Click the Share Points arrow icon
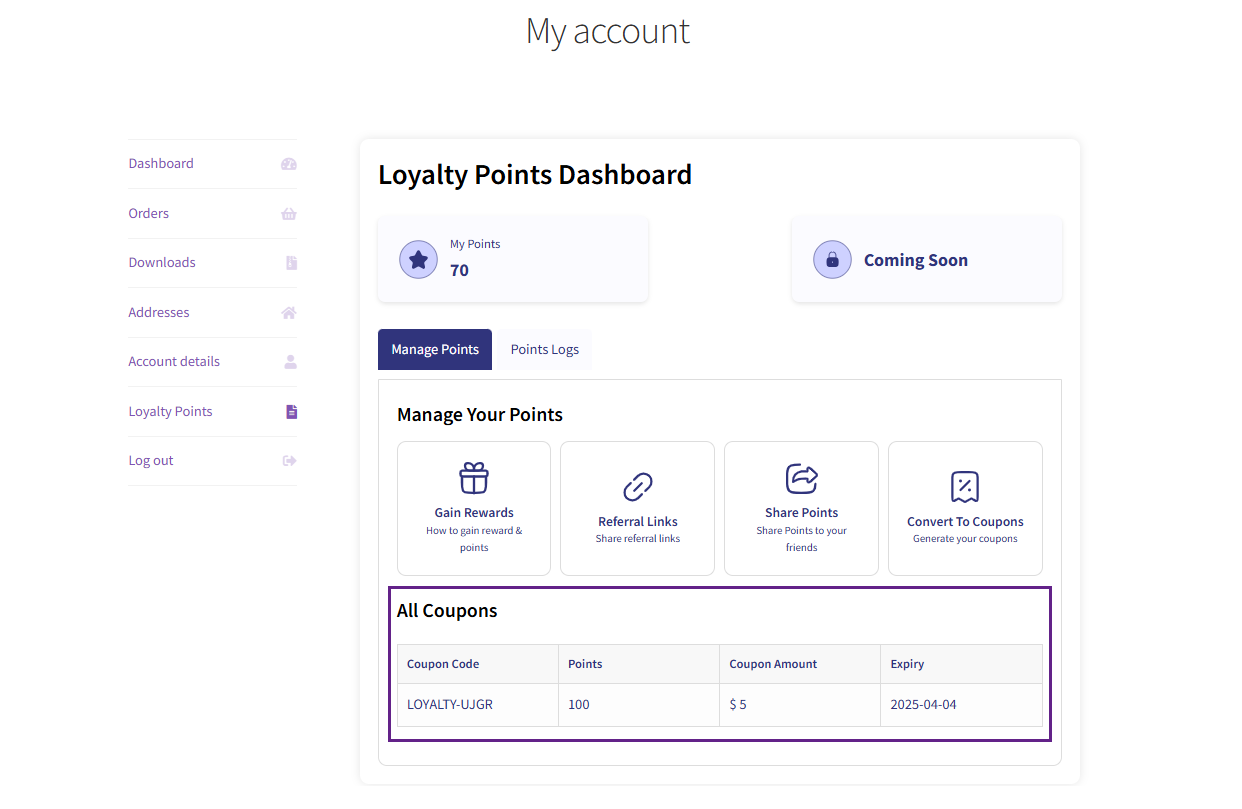The image size is (1242, 809). click(802, 478)
